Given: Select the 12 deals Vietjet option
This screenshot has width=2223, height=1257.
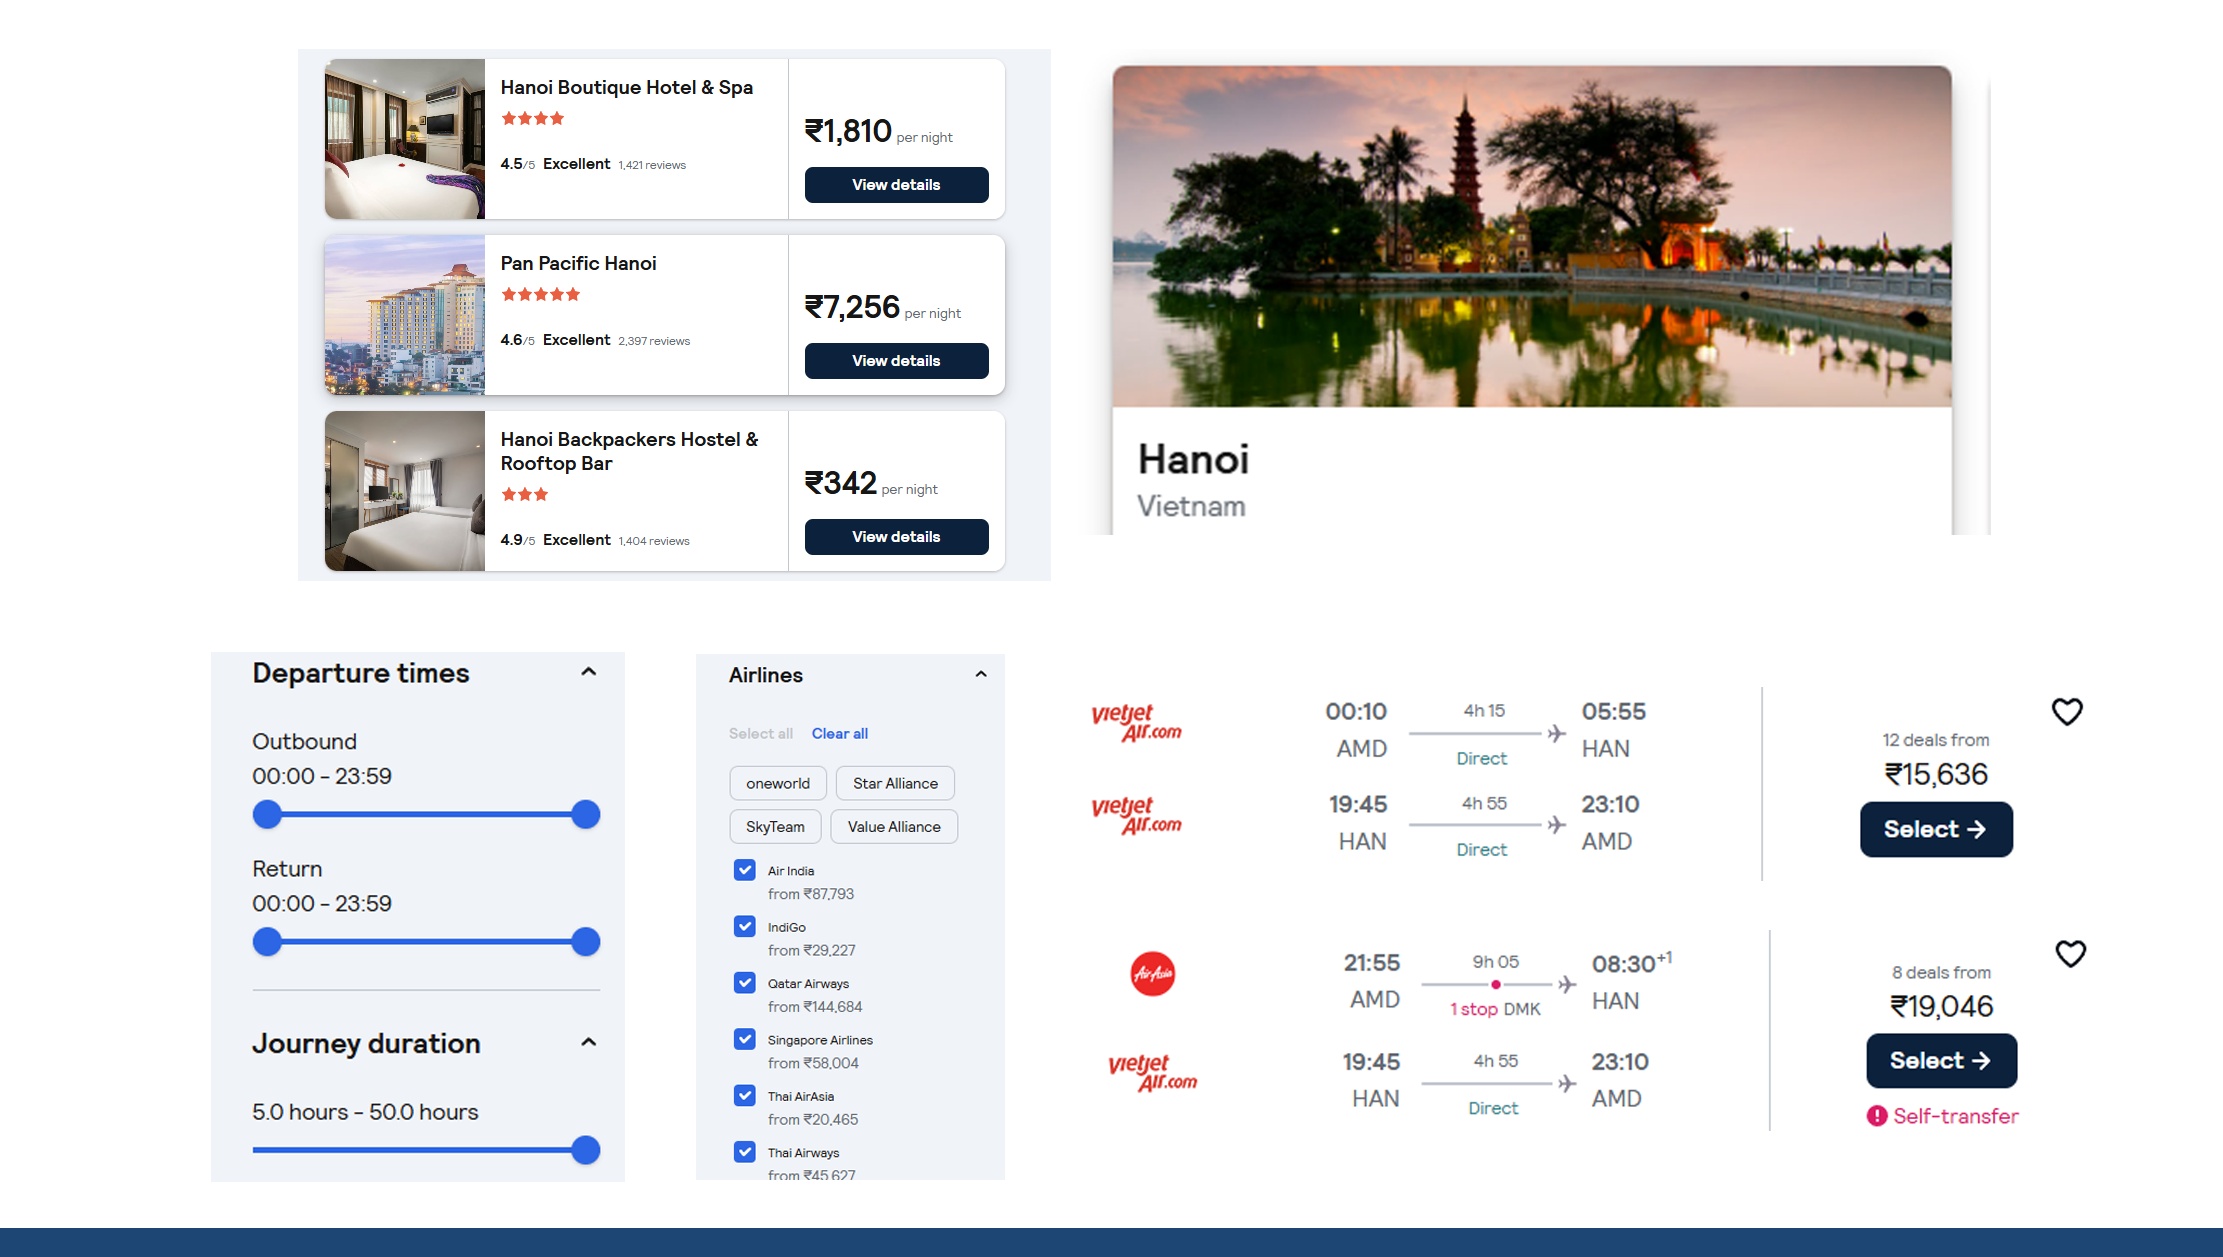Looking at the screenshot, I should point(1936,828).
